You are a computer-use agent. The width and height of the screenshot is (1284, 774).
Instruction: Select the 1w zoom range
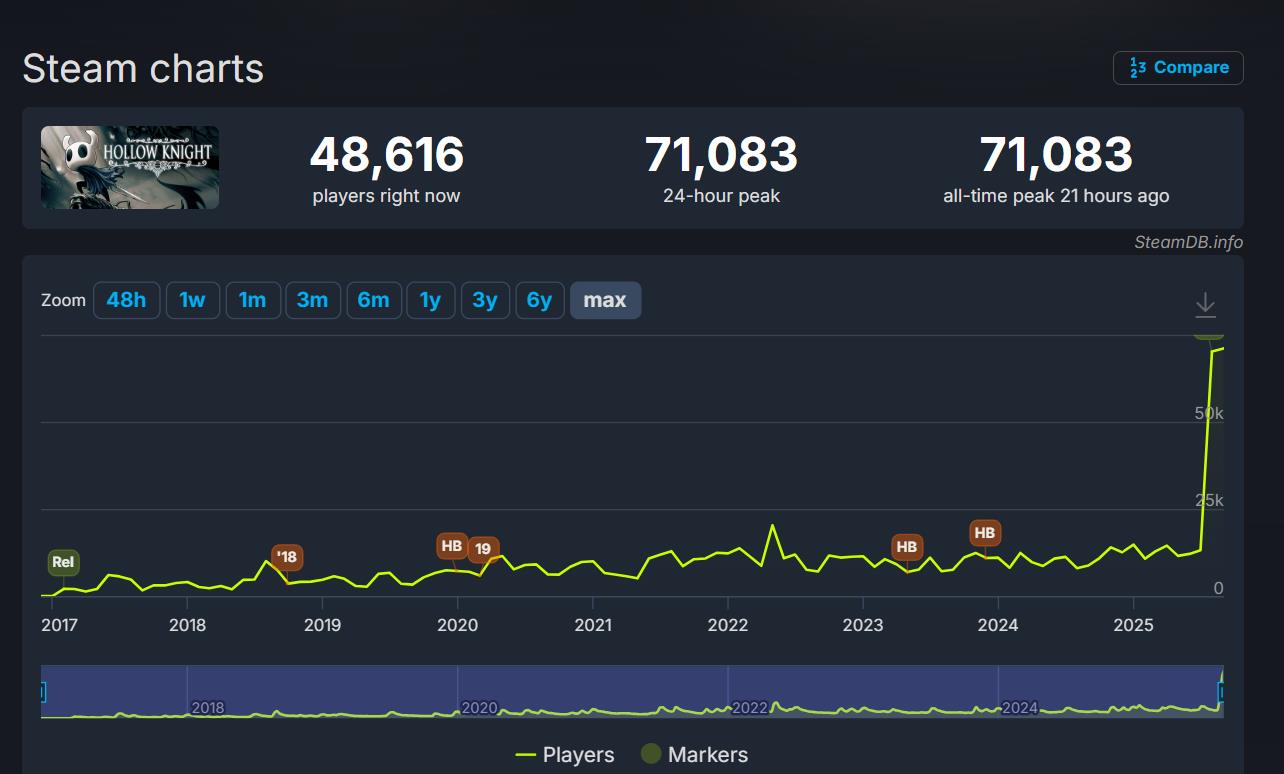[192, 300]
